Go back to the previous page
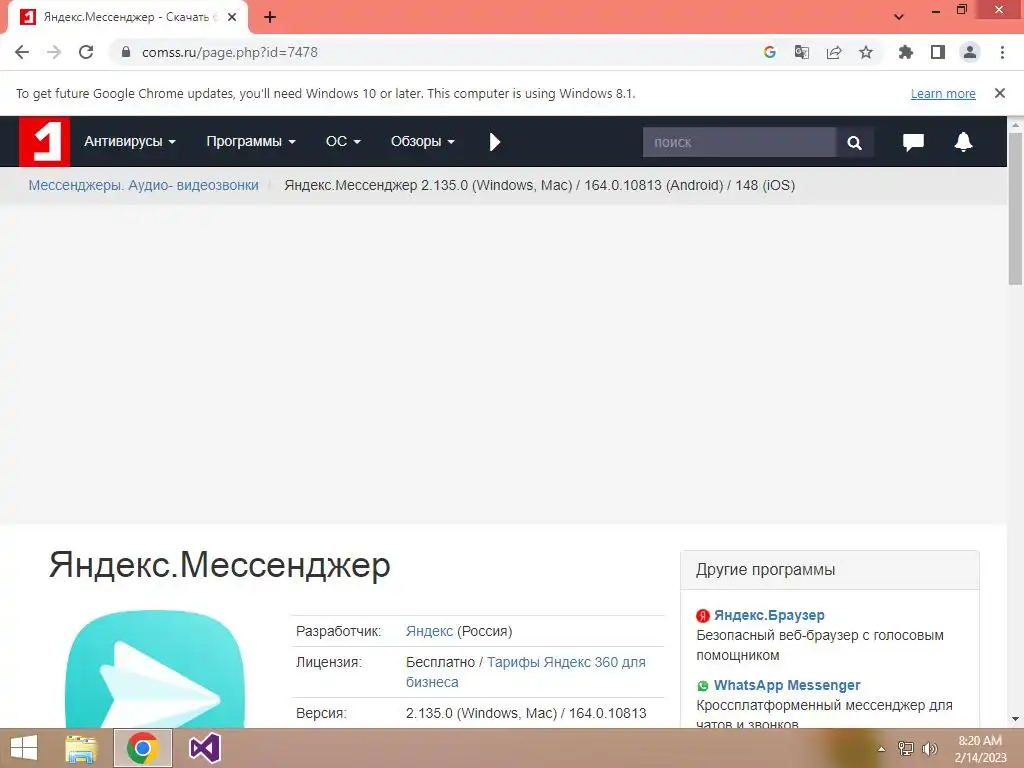 click(22, 52)
